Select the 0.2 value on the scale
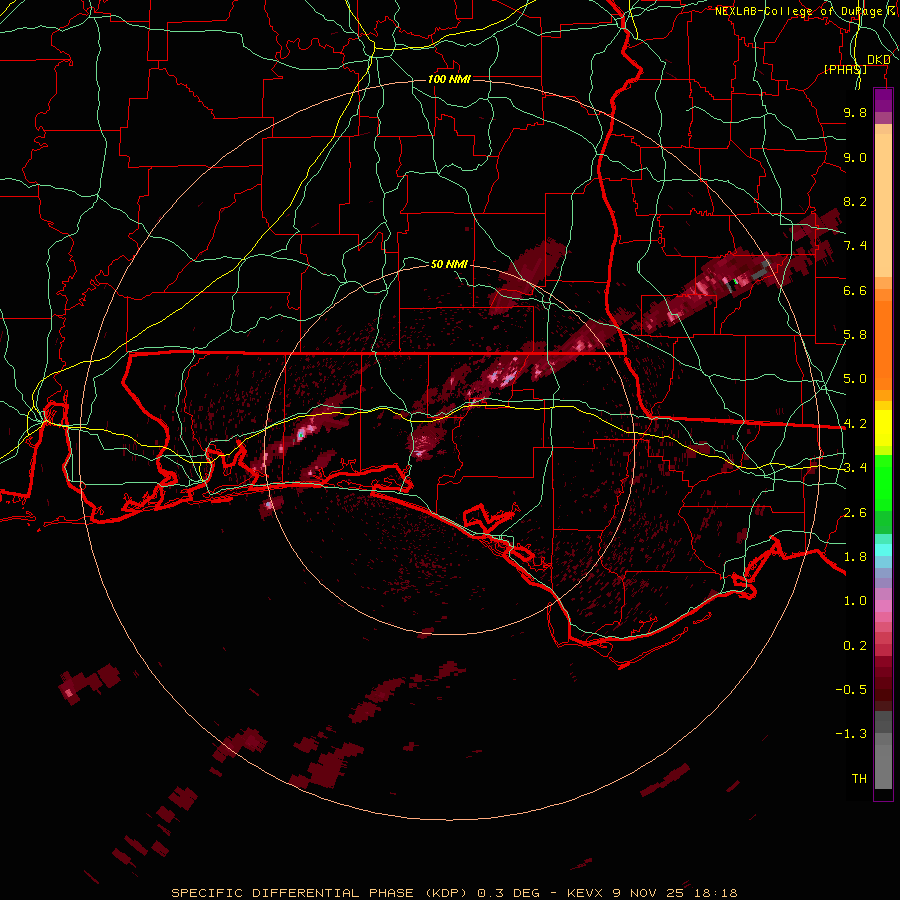Image resolution: width=900 pixels, height=900 pixels. pos(855,646)
